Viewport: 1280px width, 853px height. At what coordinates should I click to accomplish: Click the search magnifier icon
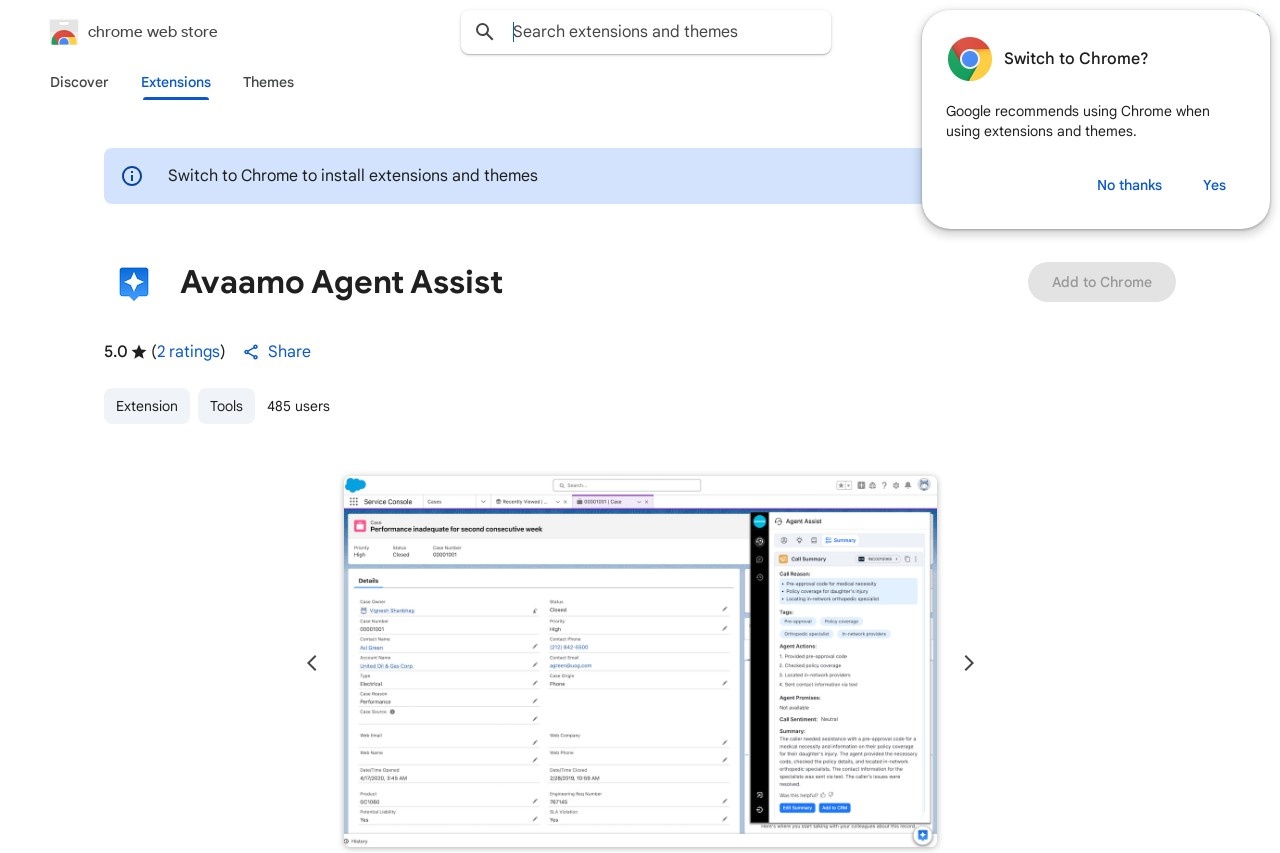pyautogui.click(x=485, y=32)
